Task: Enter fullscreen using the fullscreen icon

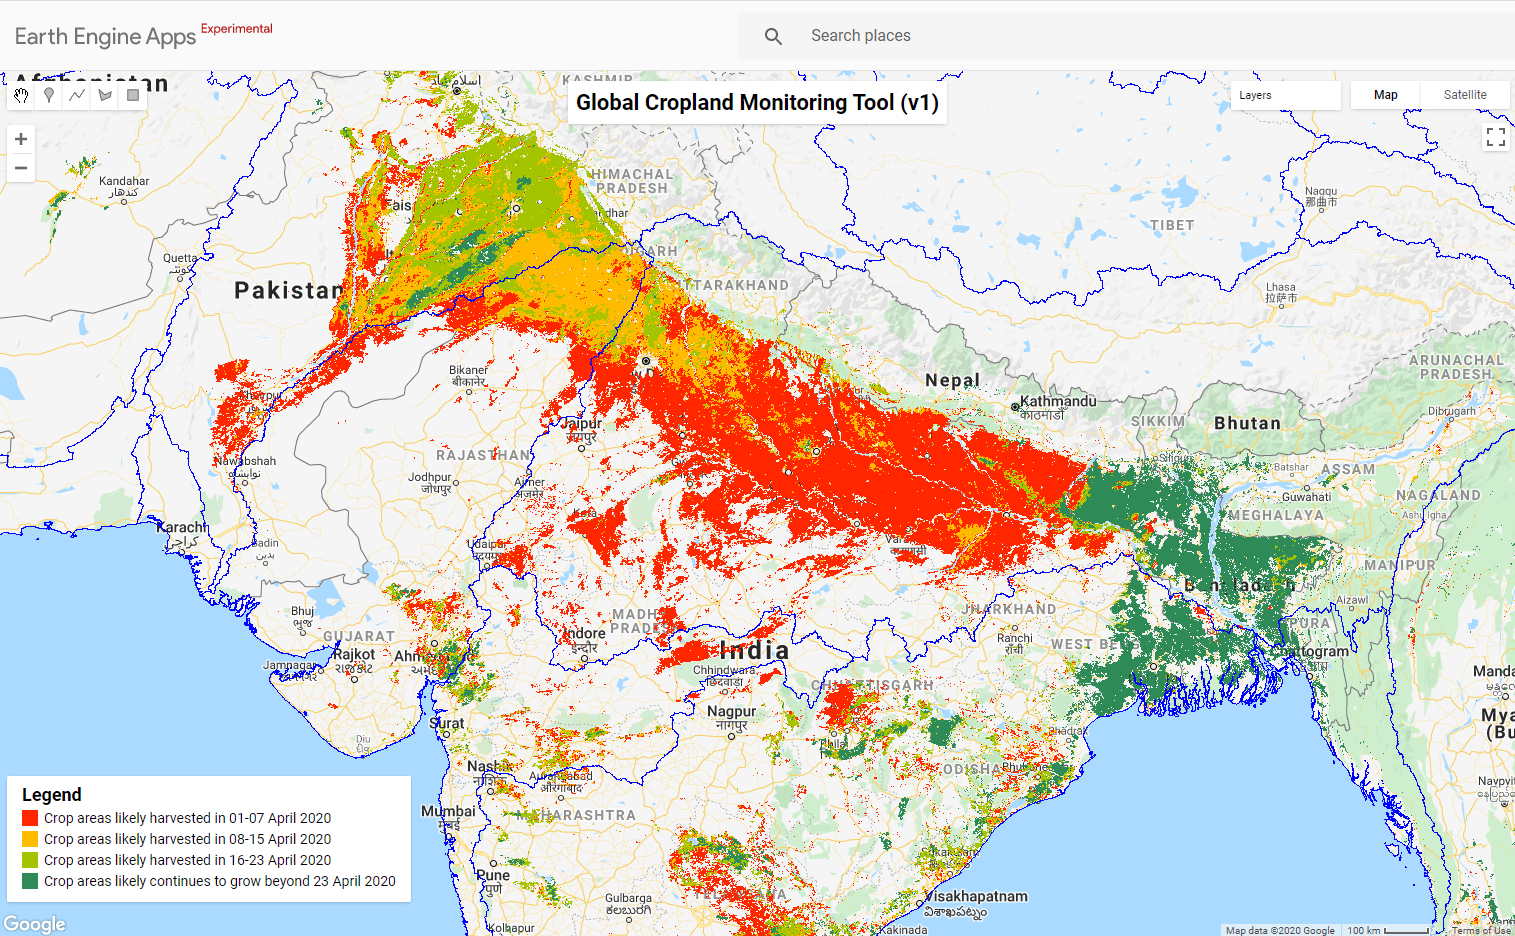Action: [1495, 137]
